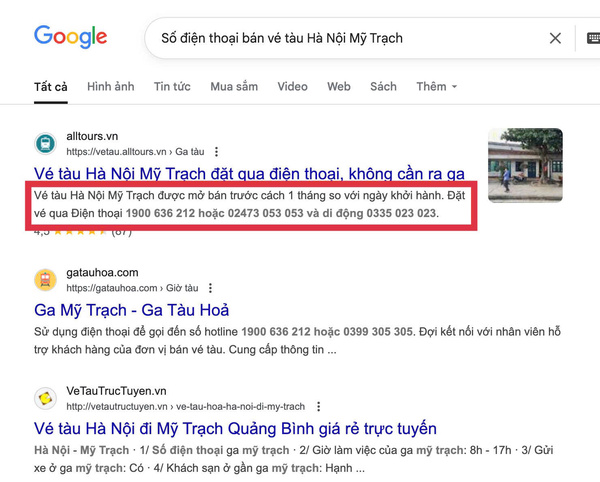Click the alltours.vn site favicon

[x=46, y=144]
